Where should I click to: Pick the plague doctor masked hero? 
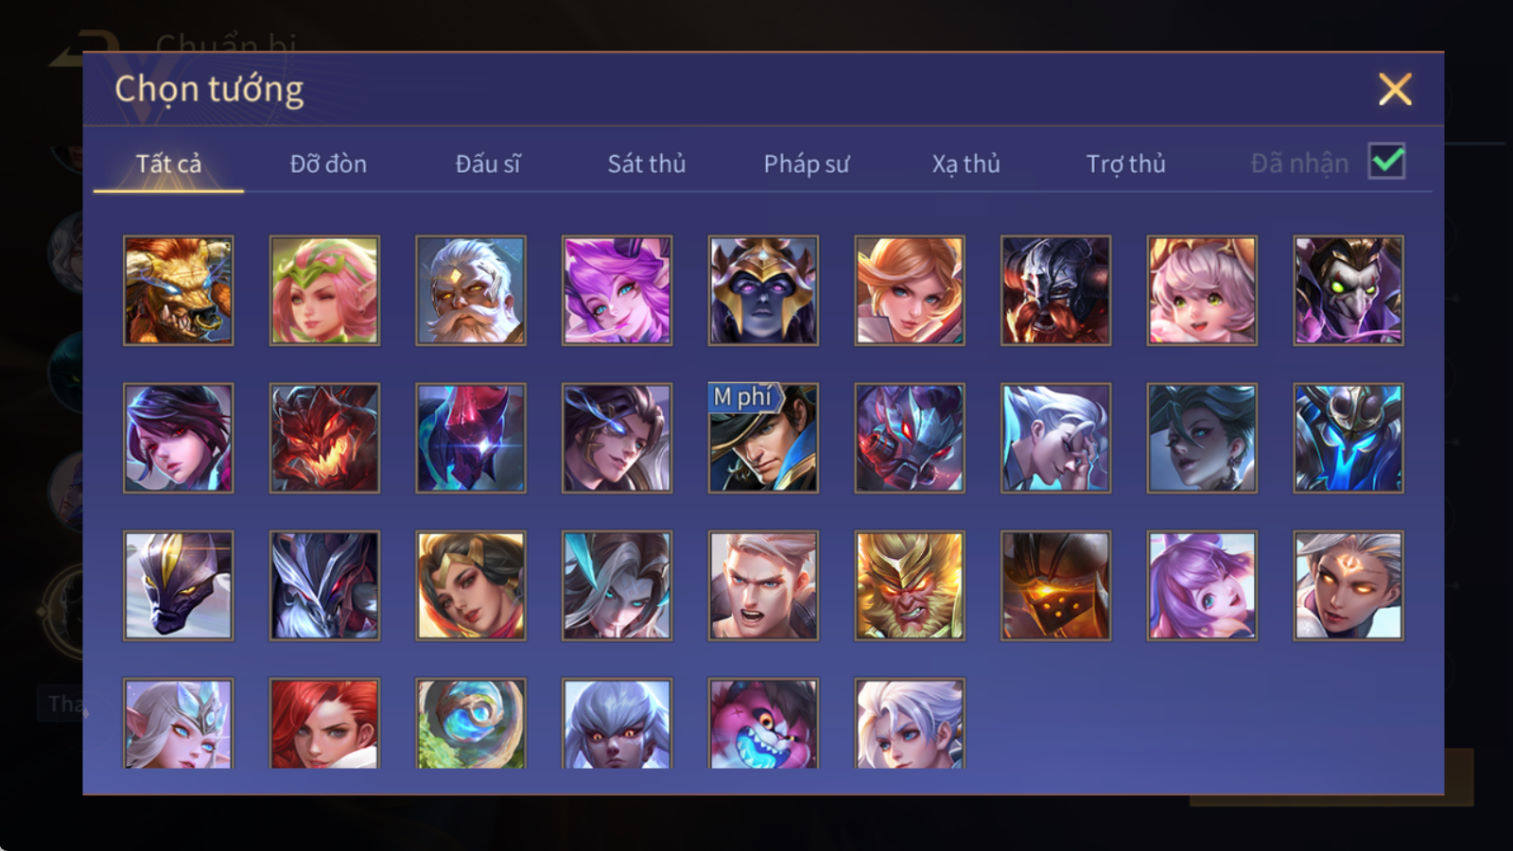[1348, 291]
